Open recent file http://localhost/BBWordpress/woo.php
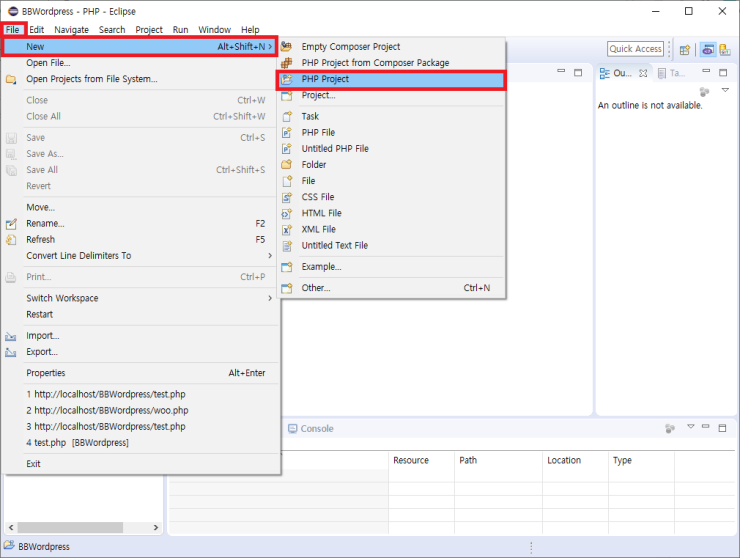The image size is (740, 558). tap(107, 410)
